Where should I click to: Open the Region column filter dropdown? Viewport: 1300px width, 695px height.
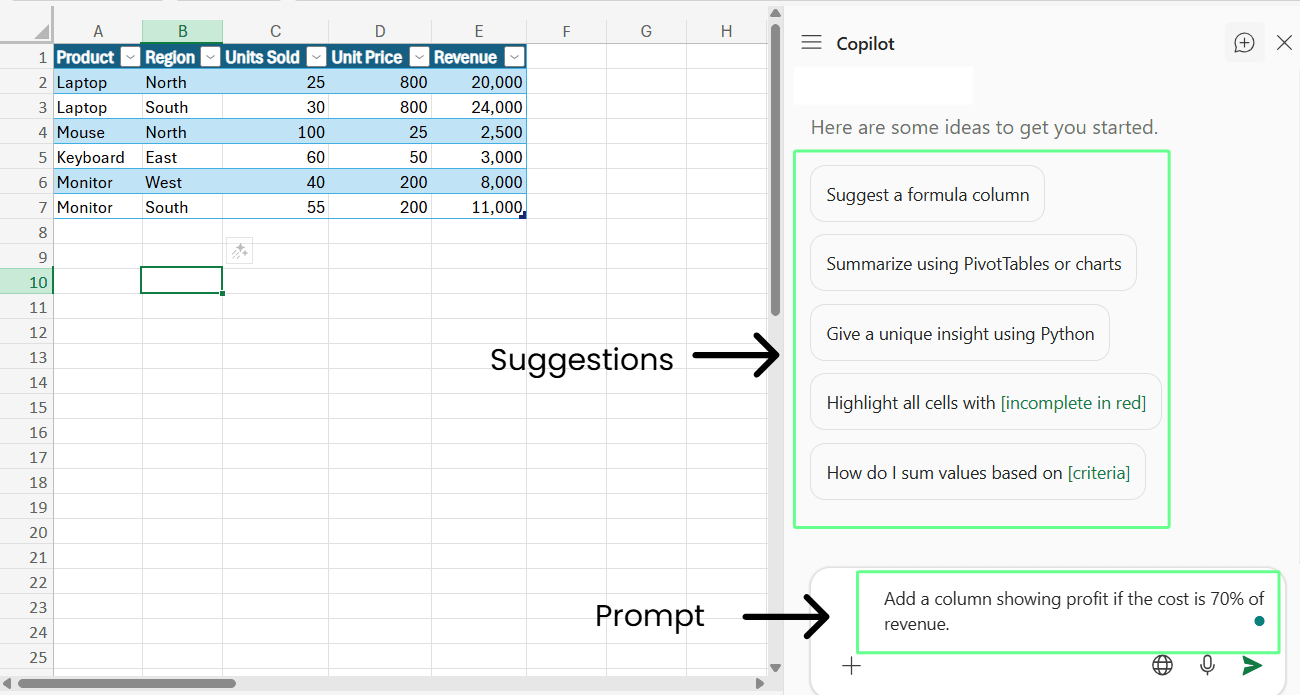[210, 57]
